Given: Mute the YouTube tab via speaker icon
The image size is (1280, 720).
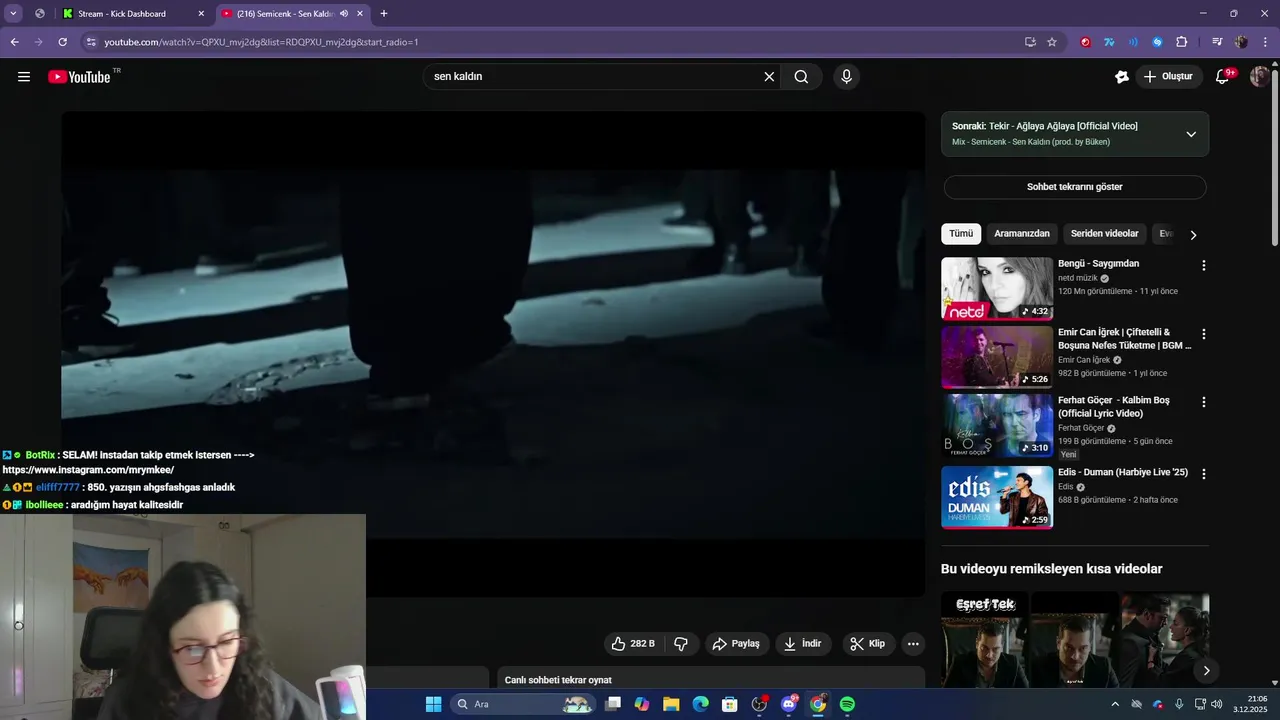Looking at the screenshot, I should [344, 14].
